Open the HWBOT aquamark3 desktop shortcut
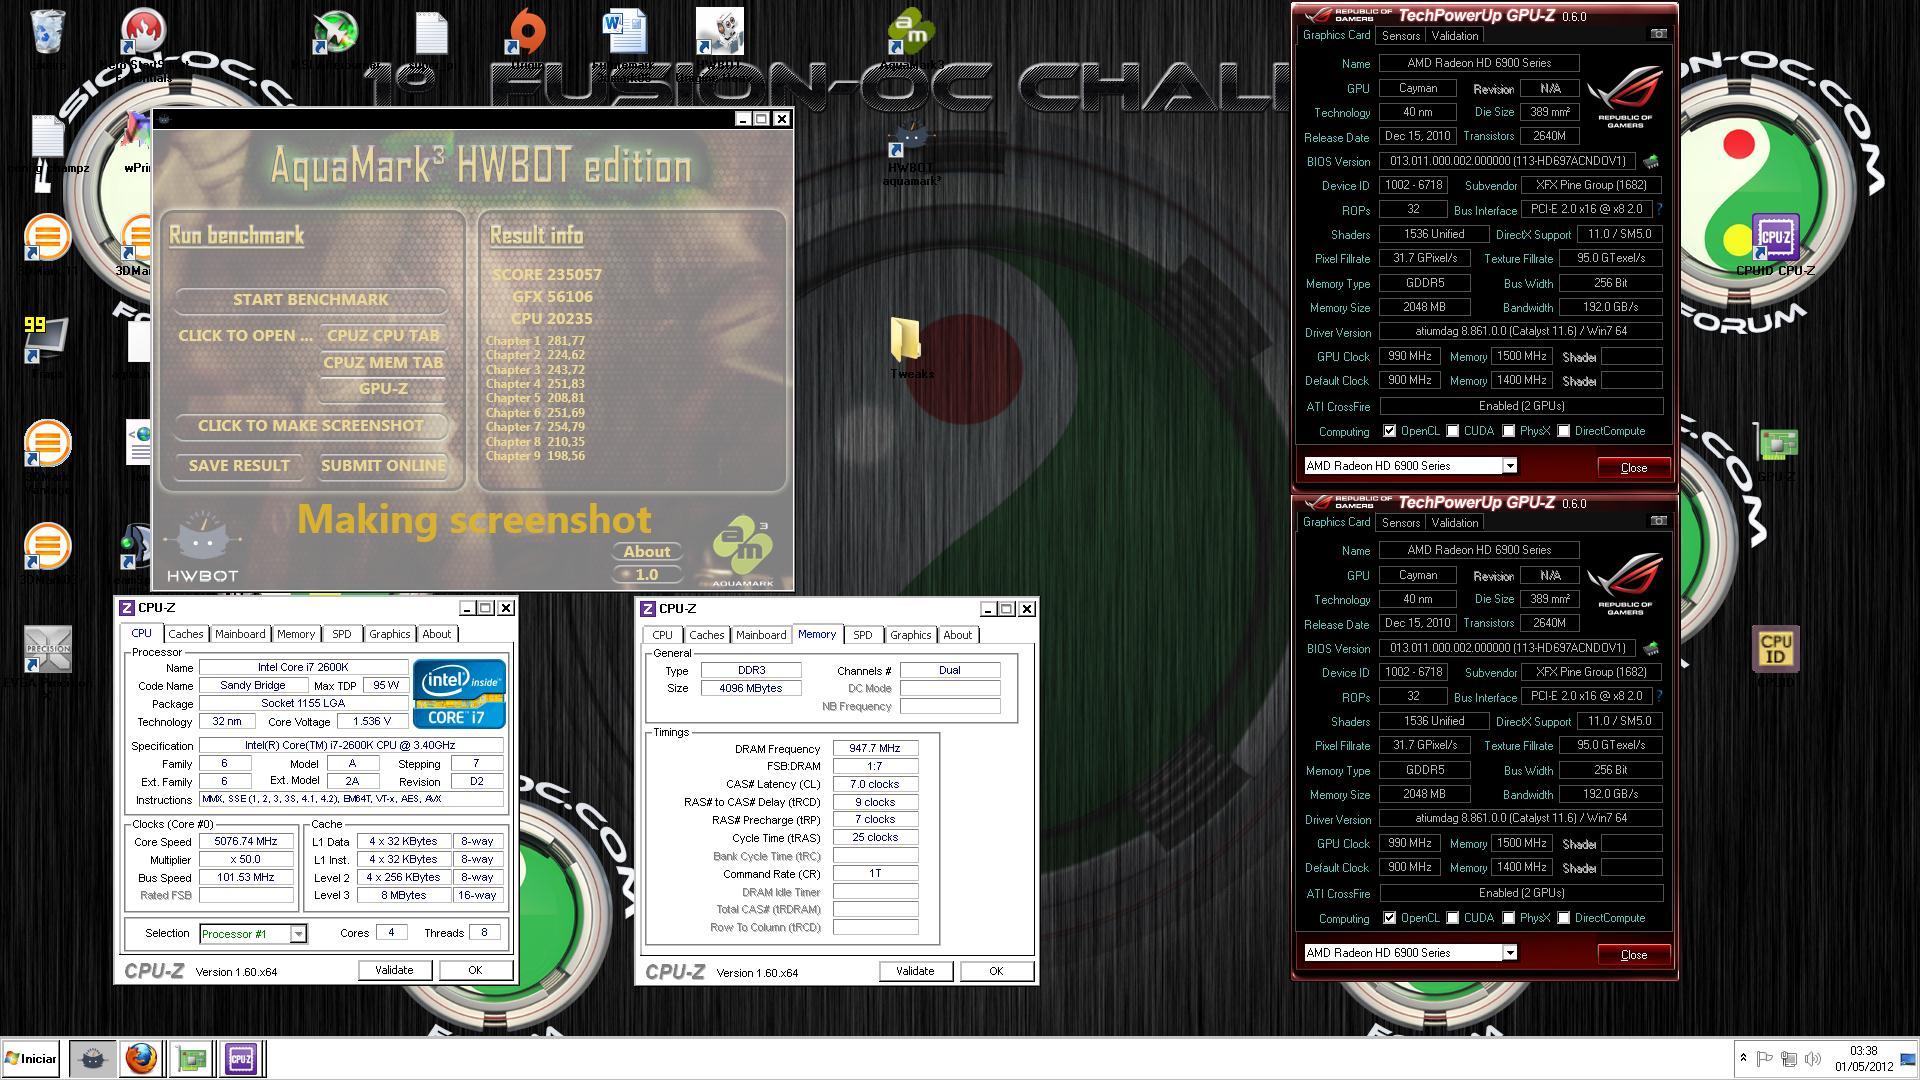Viewport: 1920px width, 1080px height. [911, 139]
